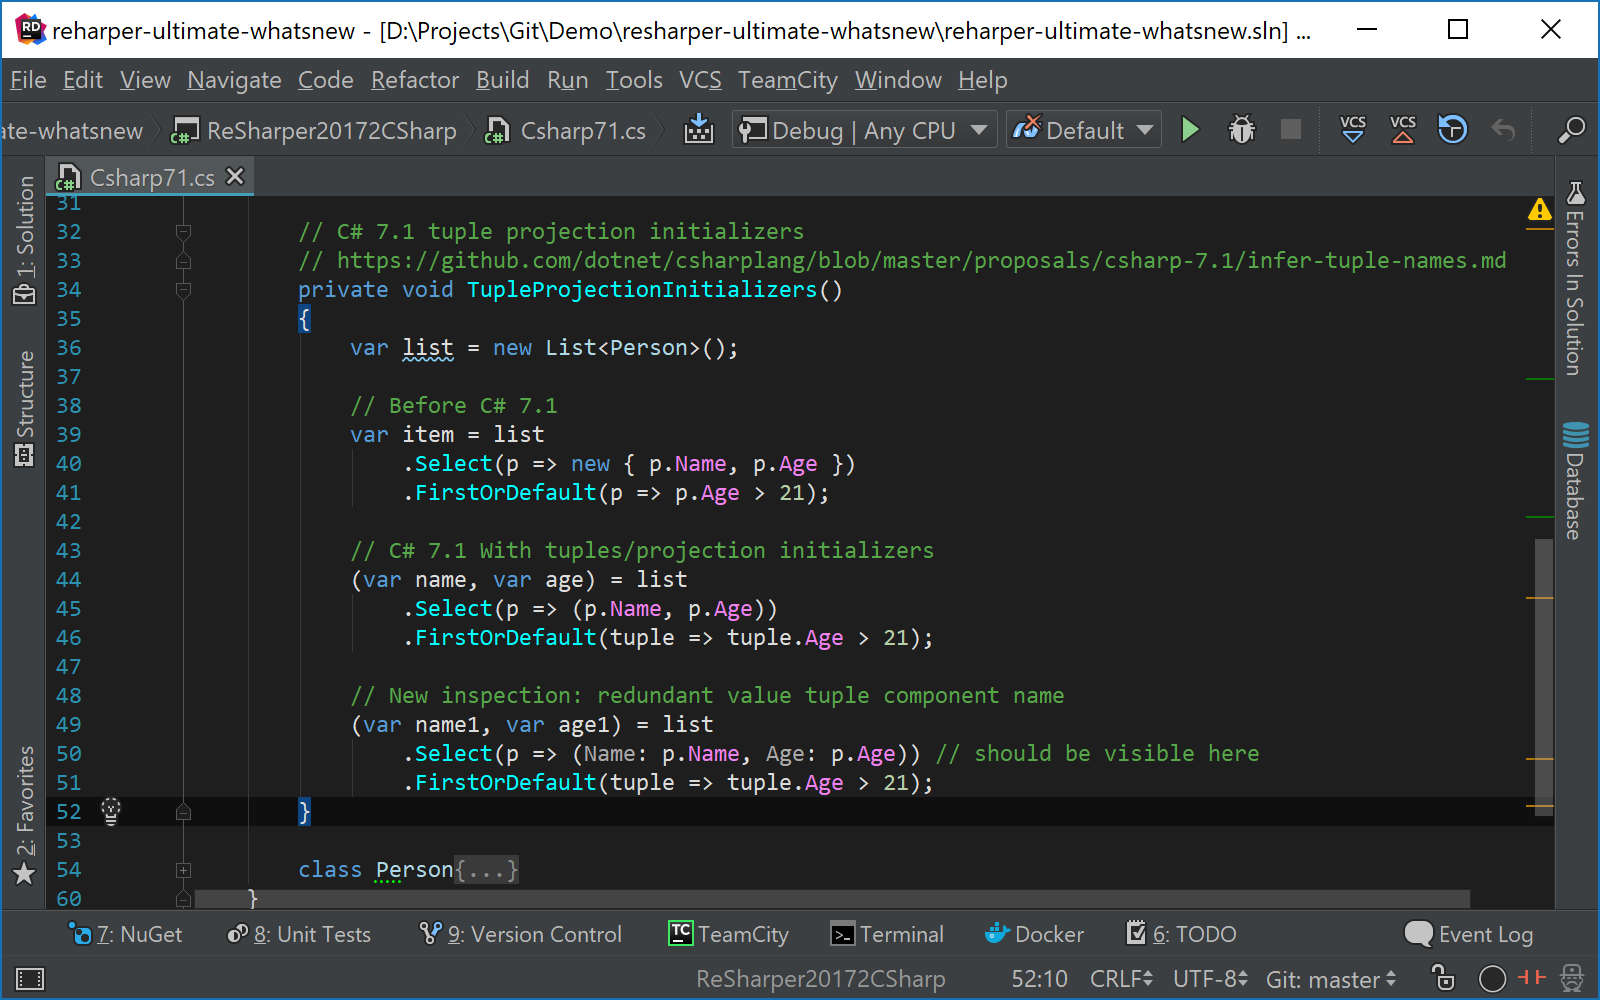Screen dimensions: 1600x1000
Task: Click Csharp71.cs breadcrumb in navigation bar
Action: click(566, 131)
